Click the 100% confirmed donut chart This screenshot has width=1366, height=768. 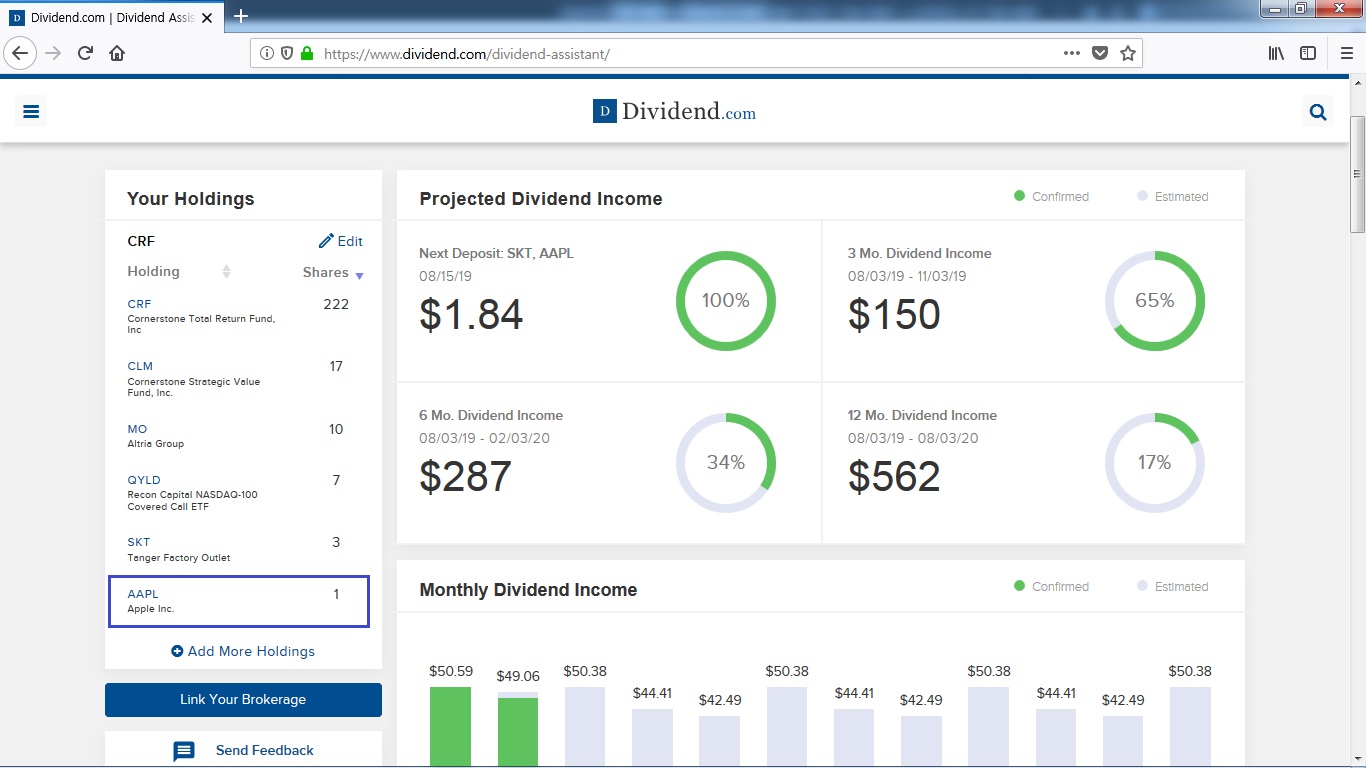(726, 301)
